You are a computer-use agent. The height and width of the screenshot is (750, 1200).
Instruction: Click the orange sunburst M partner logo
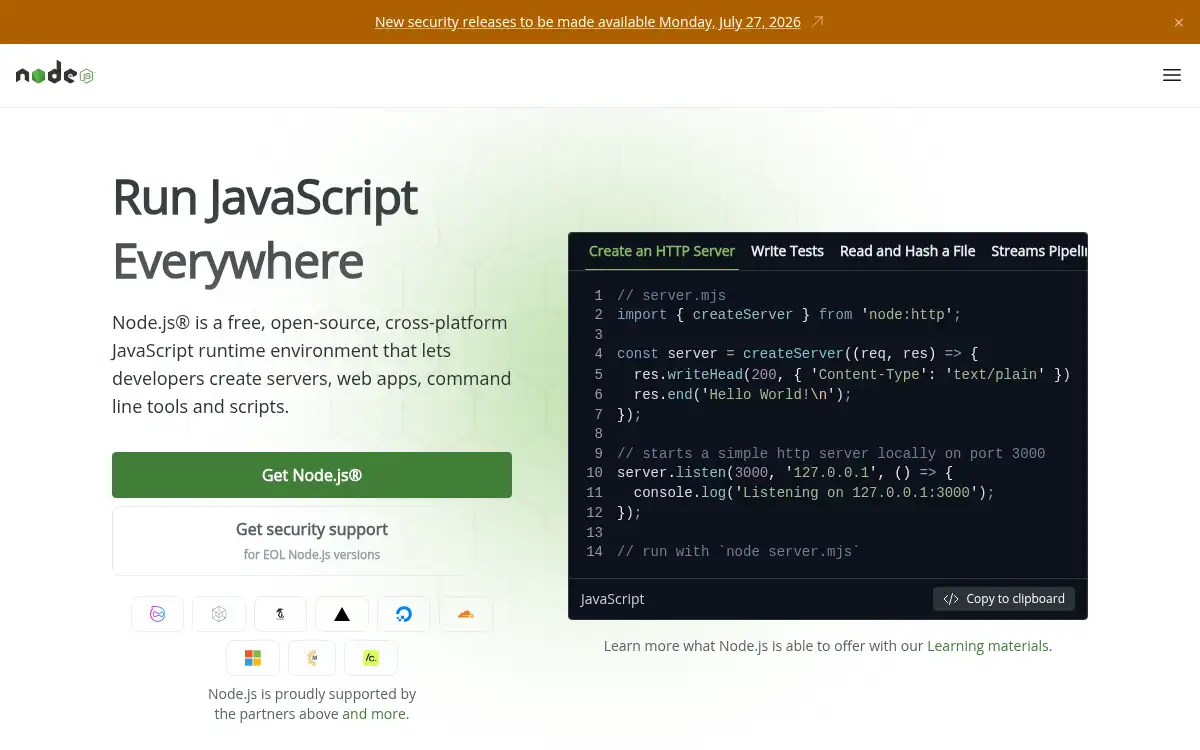click(x=312, y=658)
